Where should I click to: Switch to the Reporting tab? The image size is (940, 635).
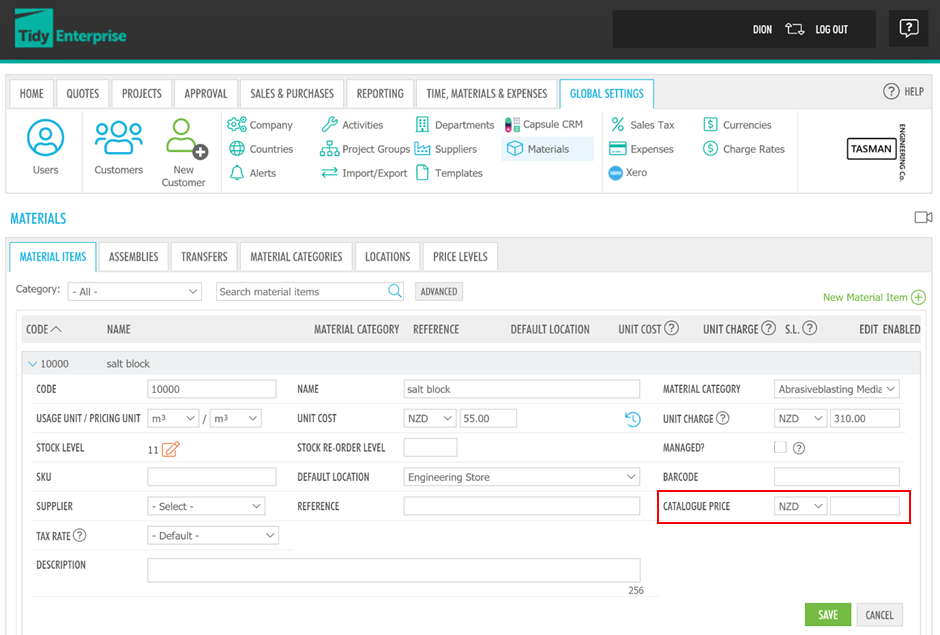[380, 94]
